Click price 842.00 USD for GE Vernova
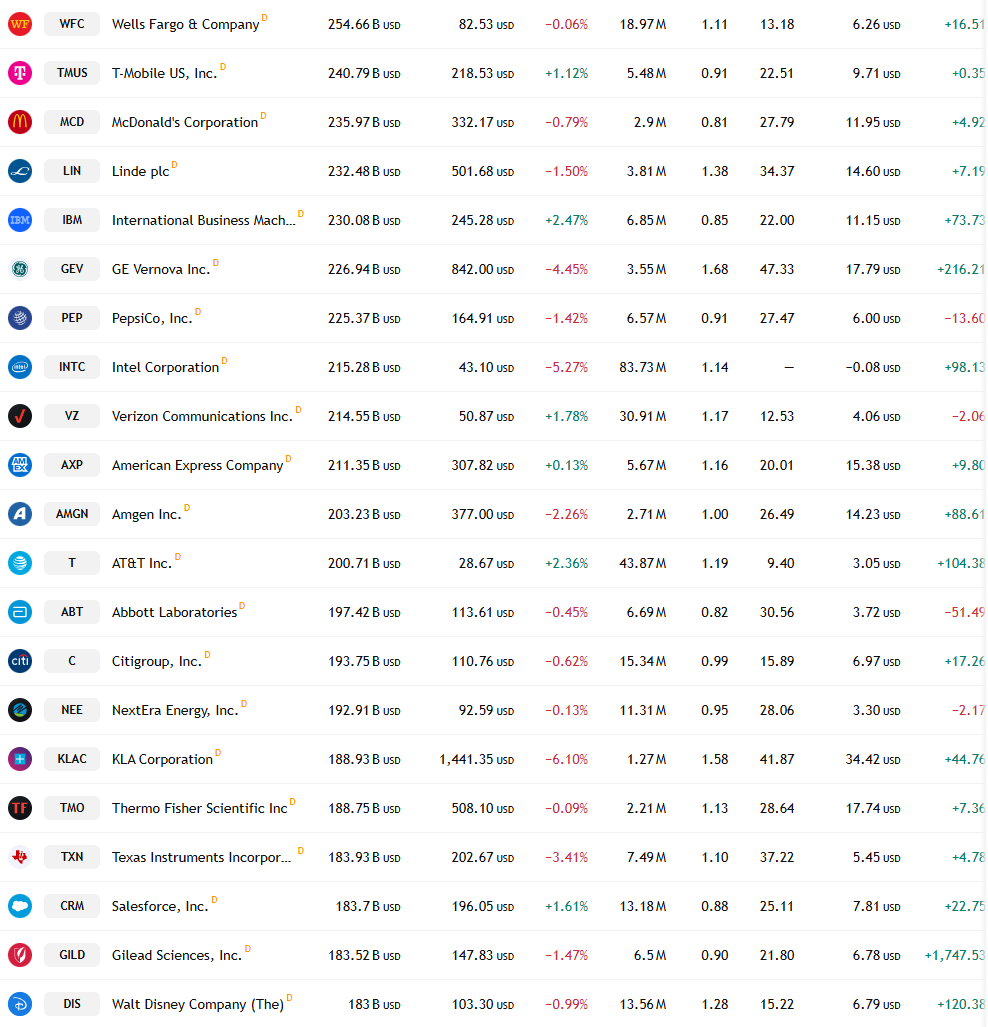Screen dimensions: 988x1027 [x=483, y=269]
